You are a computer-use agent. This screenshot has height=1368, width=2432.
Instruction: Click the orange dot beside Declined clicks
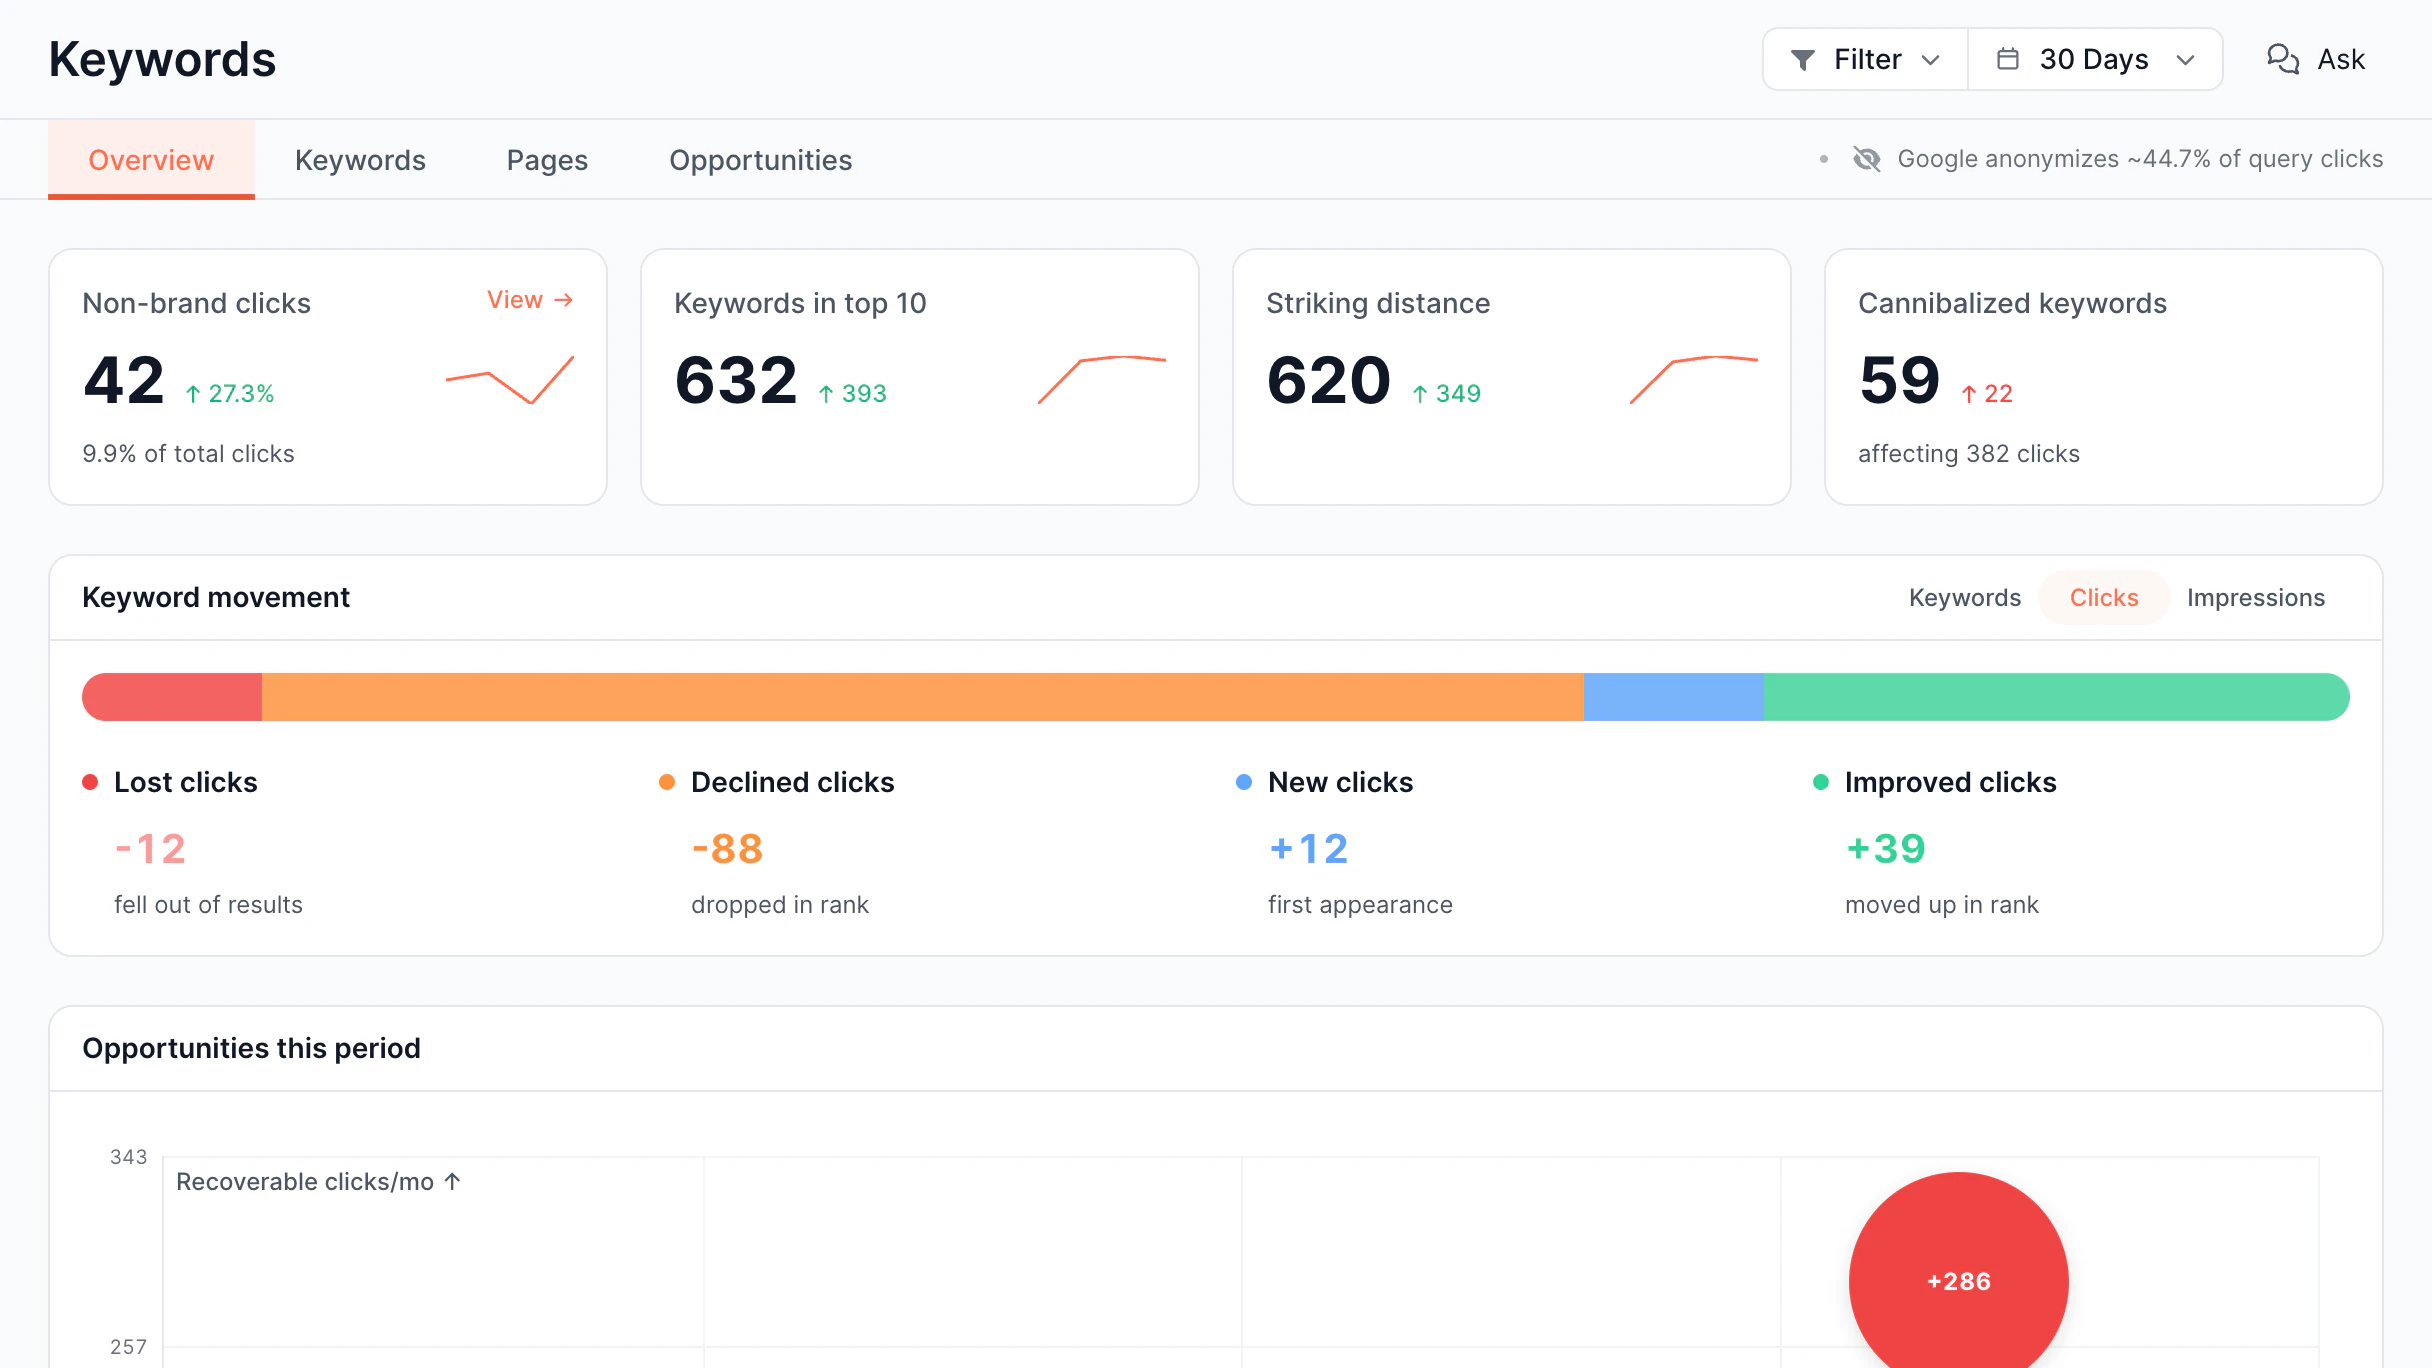(x=667, y=782)
